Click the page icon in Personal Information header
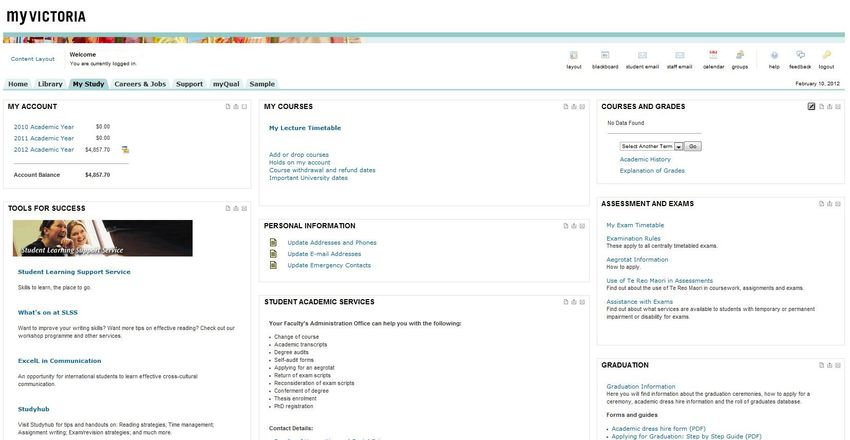The image size is (850, 440). 566,226
